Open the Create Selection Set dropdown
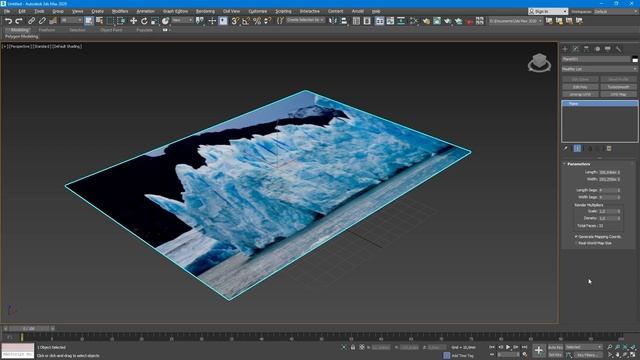This screenshot has width=640, height=360. click(305, 20)
